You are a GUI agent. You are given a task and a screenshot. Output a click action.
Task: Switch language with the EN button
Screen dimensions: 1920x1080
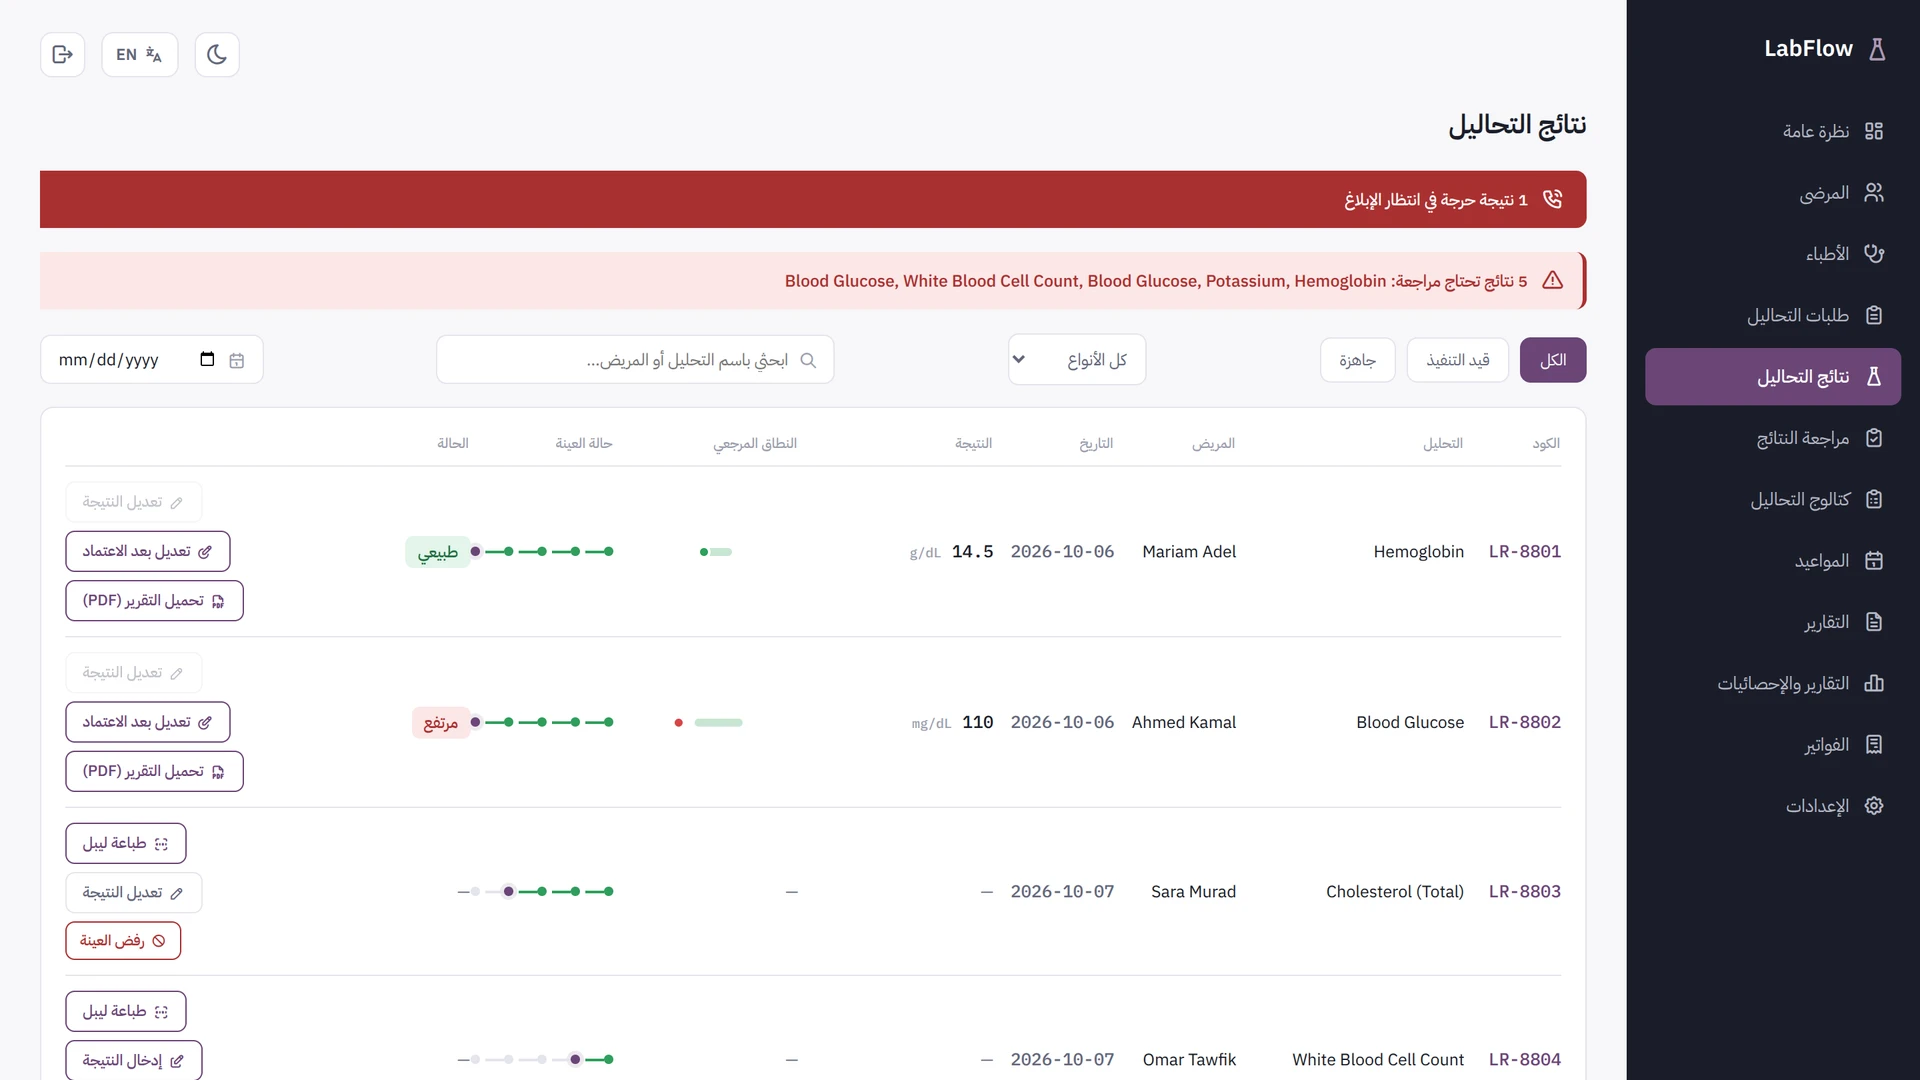point(139,54)
